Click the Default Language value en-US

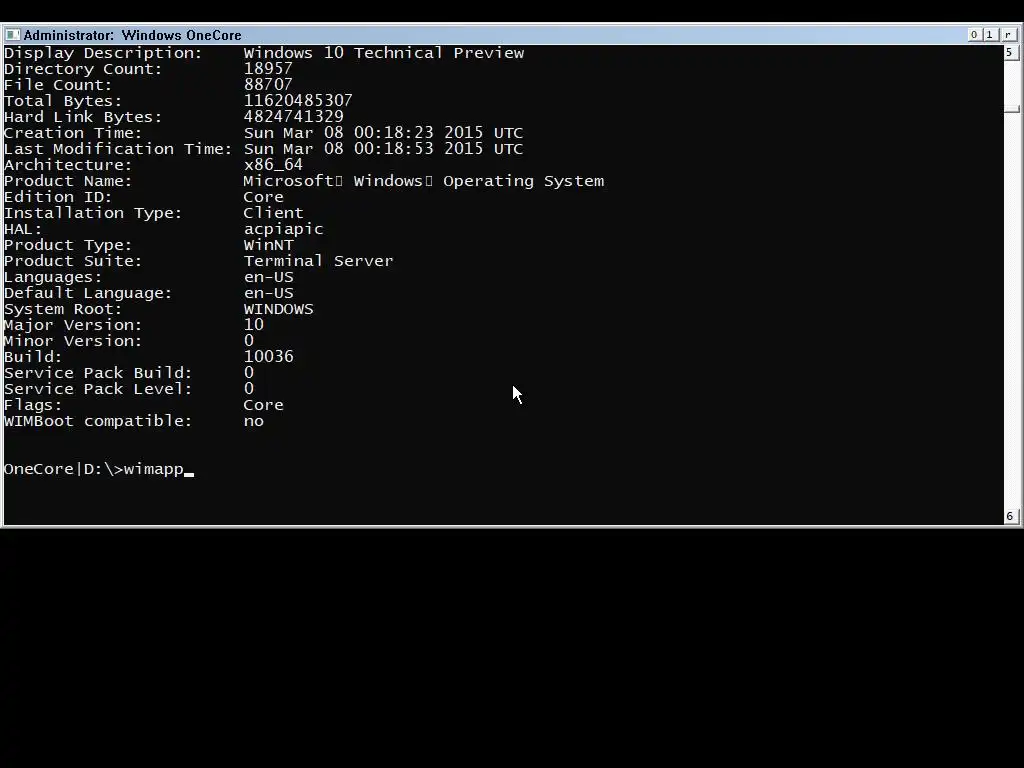268,293
